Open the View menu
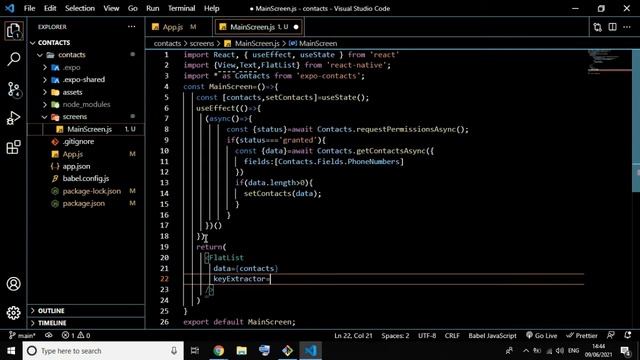The width and height of the screenshot is (640, 360). [111, 8]
